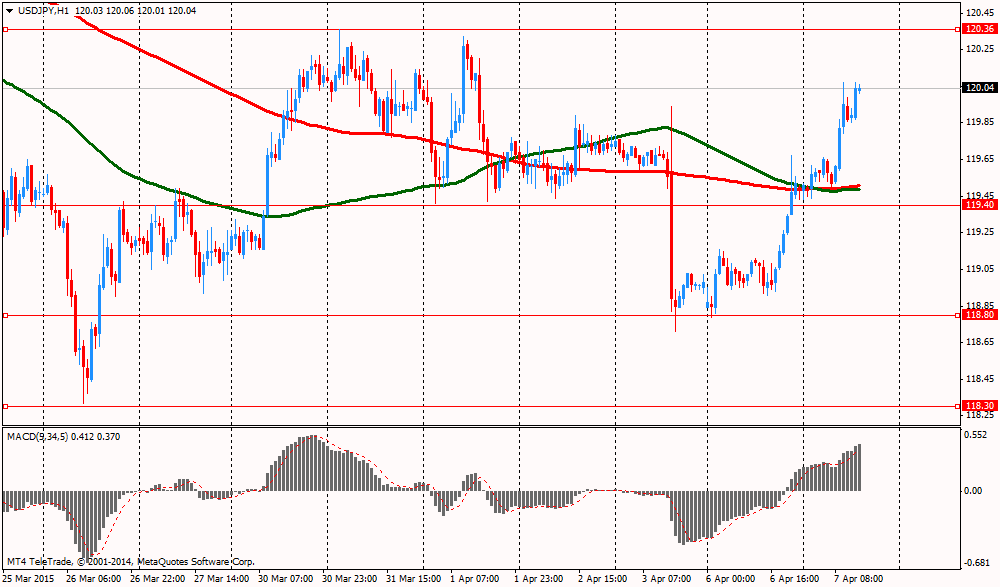Click the -0.681 MACD scale value
The width and height of the screenshot is (1000, 587).
coord(977,562)
